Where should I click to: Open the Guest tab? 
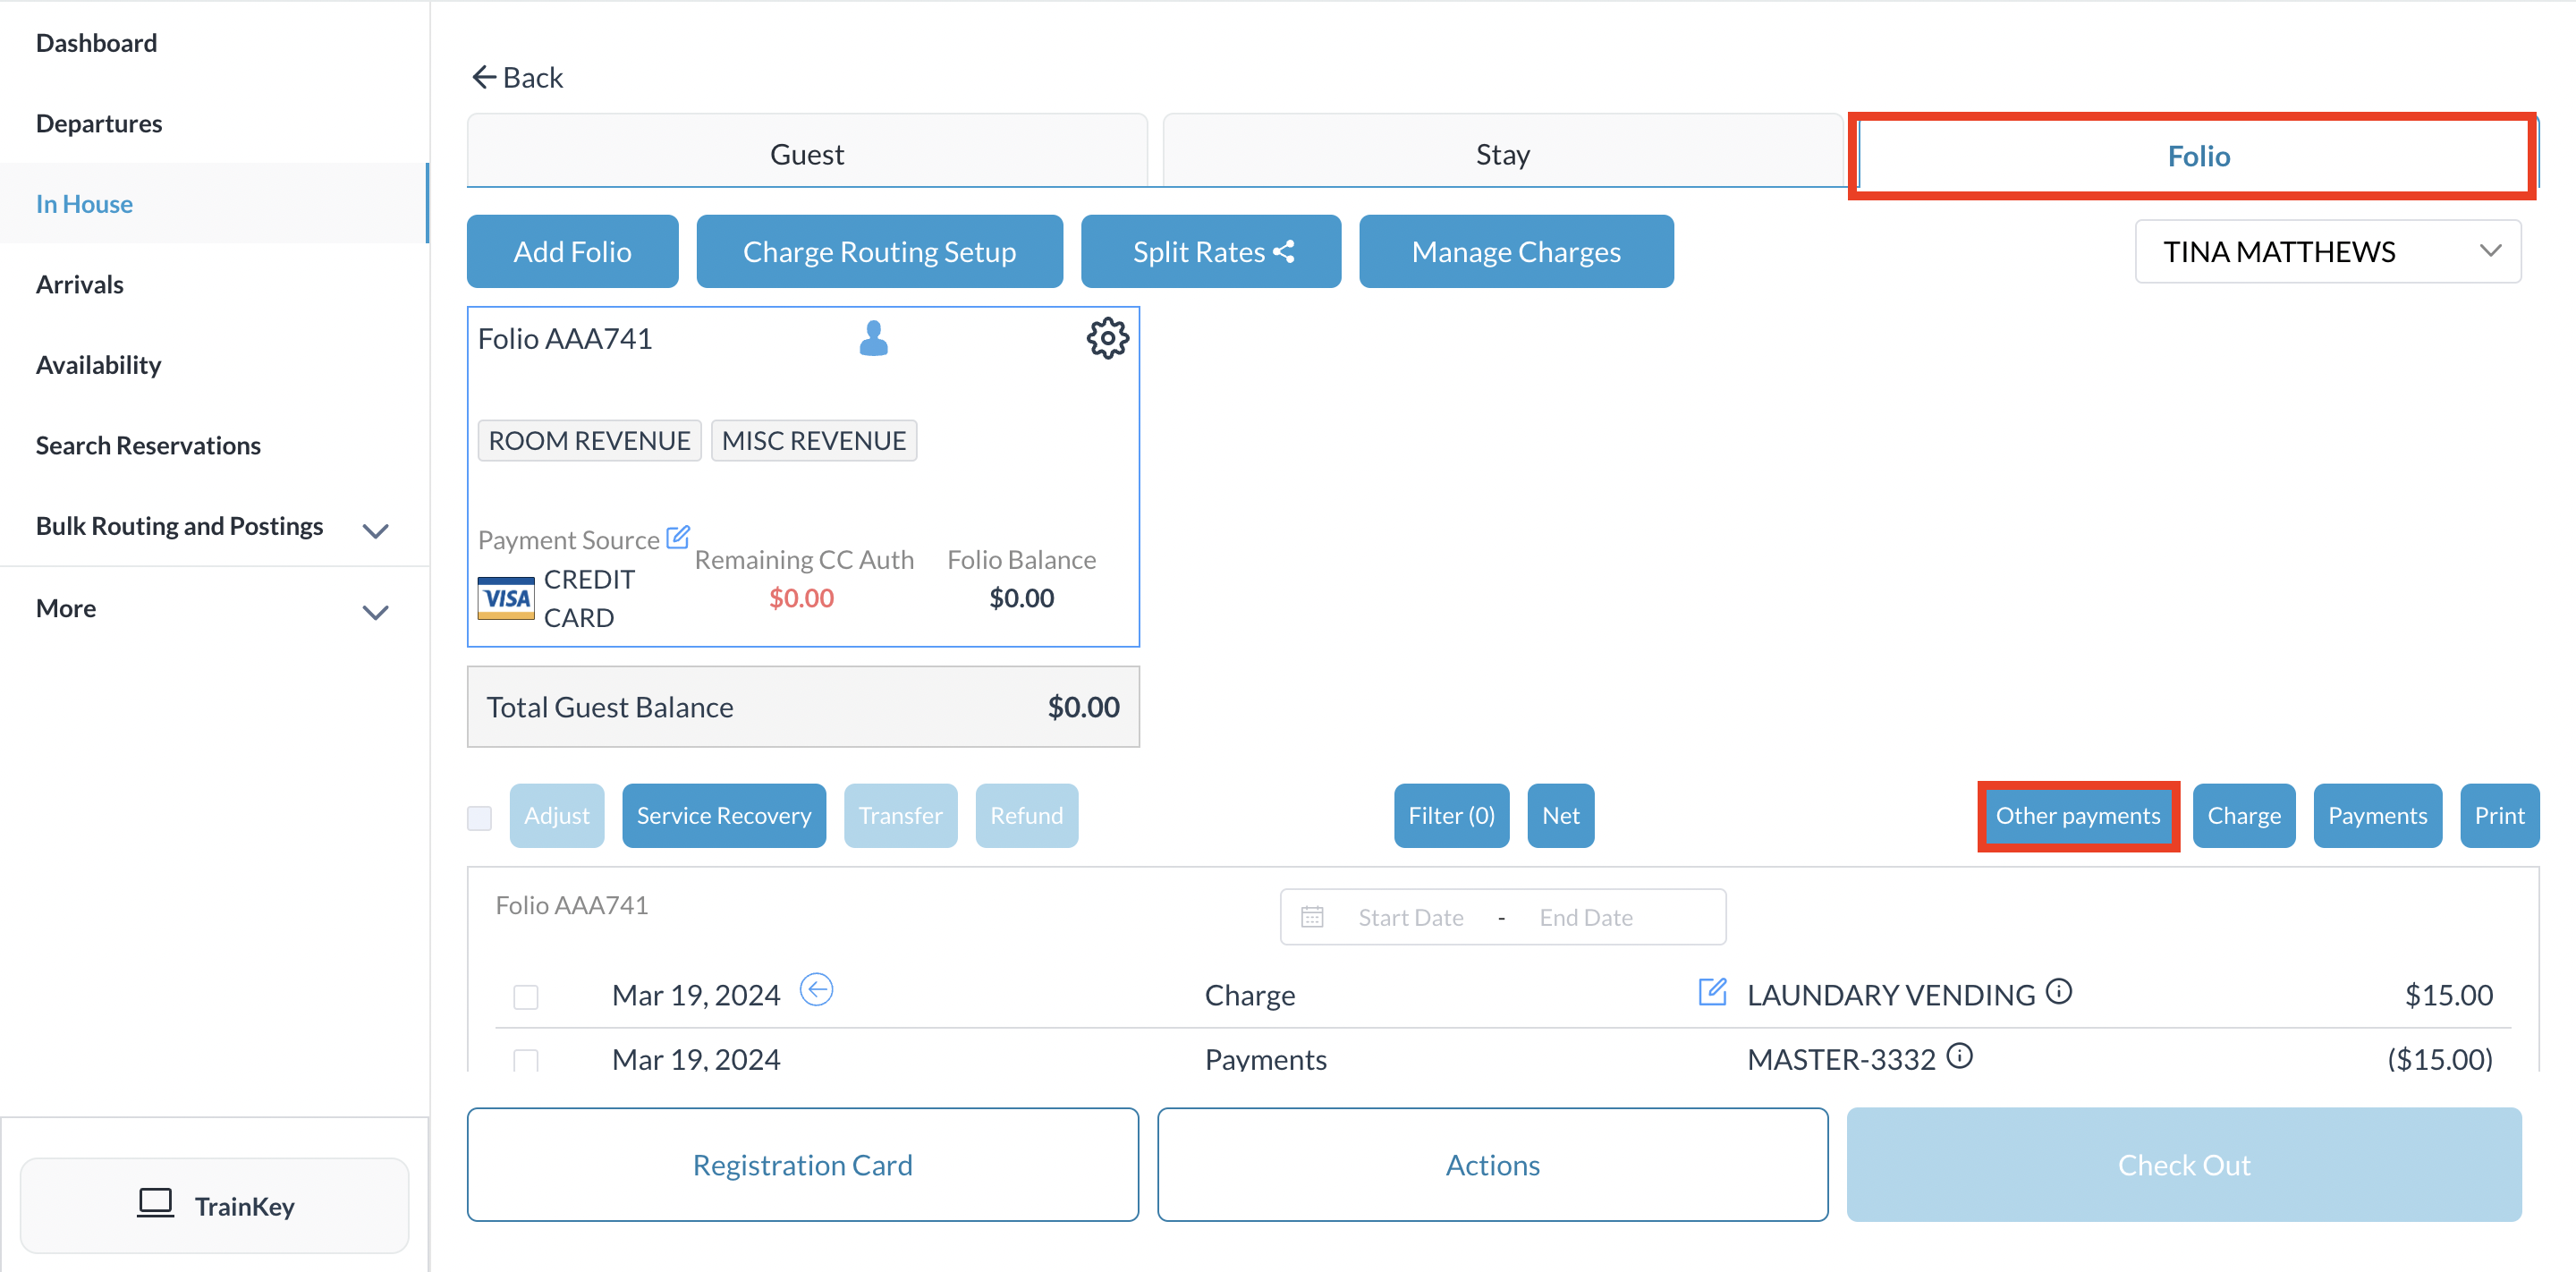coord(806,154)
